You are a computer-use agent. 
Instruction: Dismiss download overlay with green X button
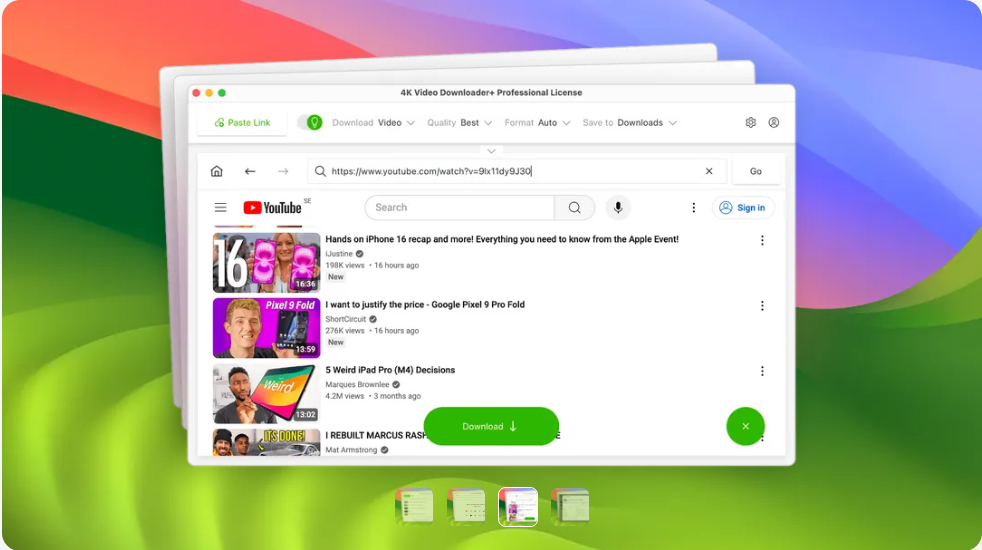[x=745, y=427]
